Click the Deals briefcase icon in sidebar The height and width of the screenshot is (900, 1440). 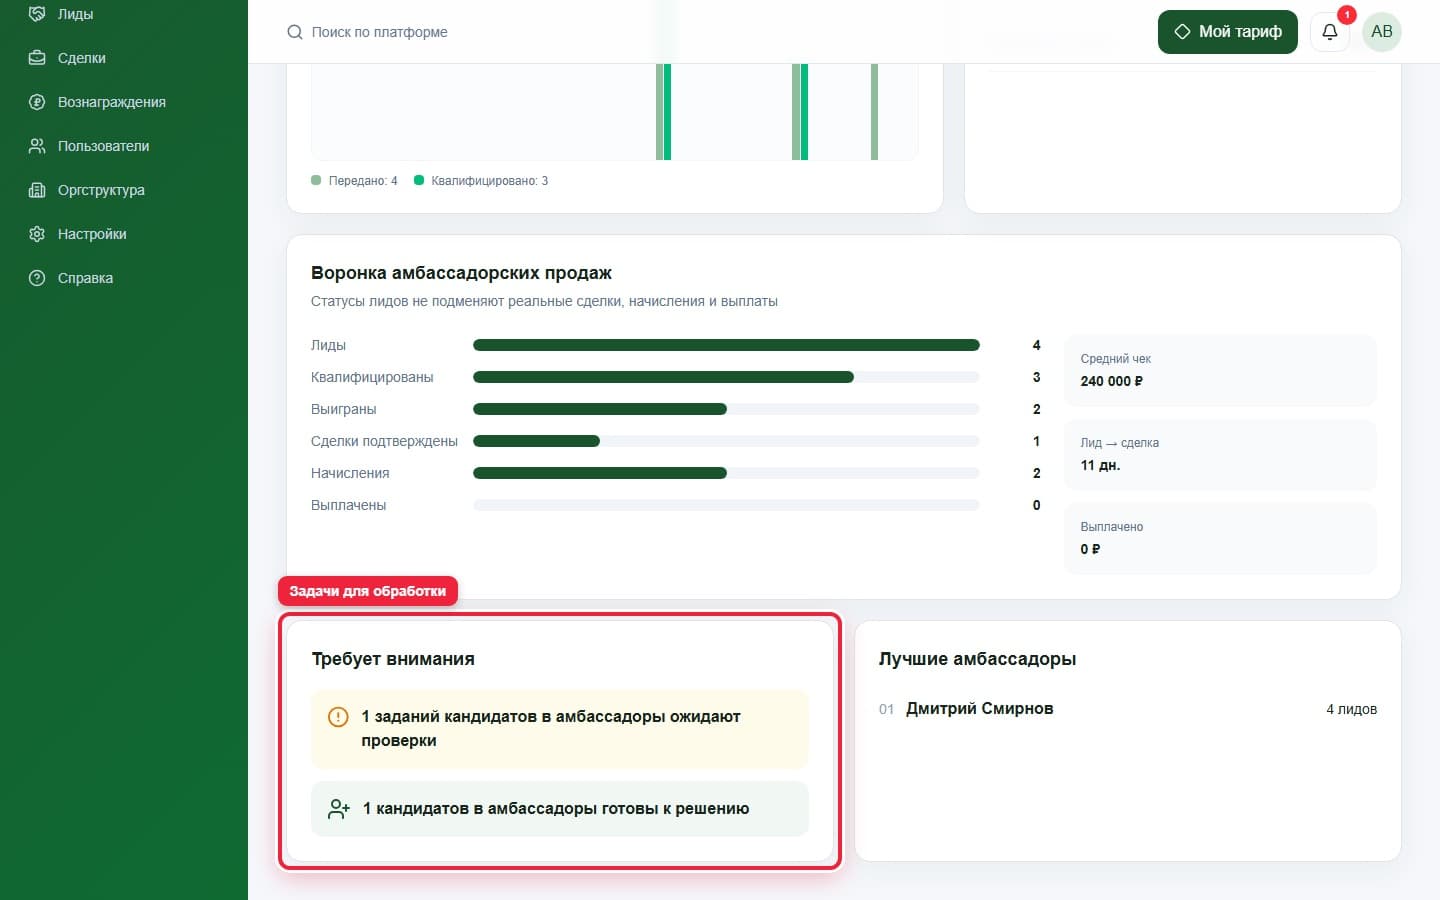pos(37,58)
